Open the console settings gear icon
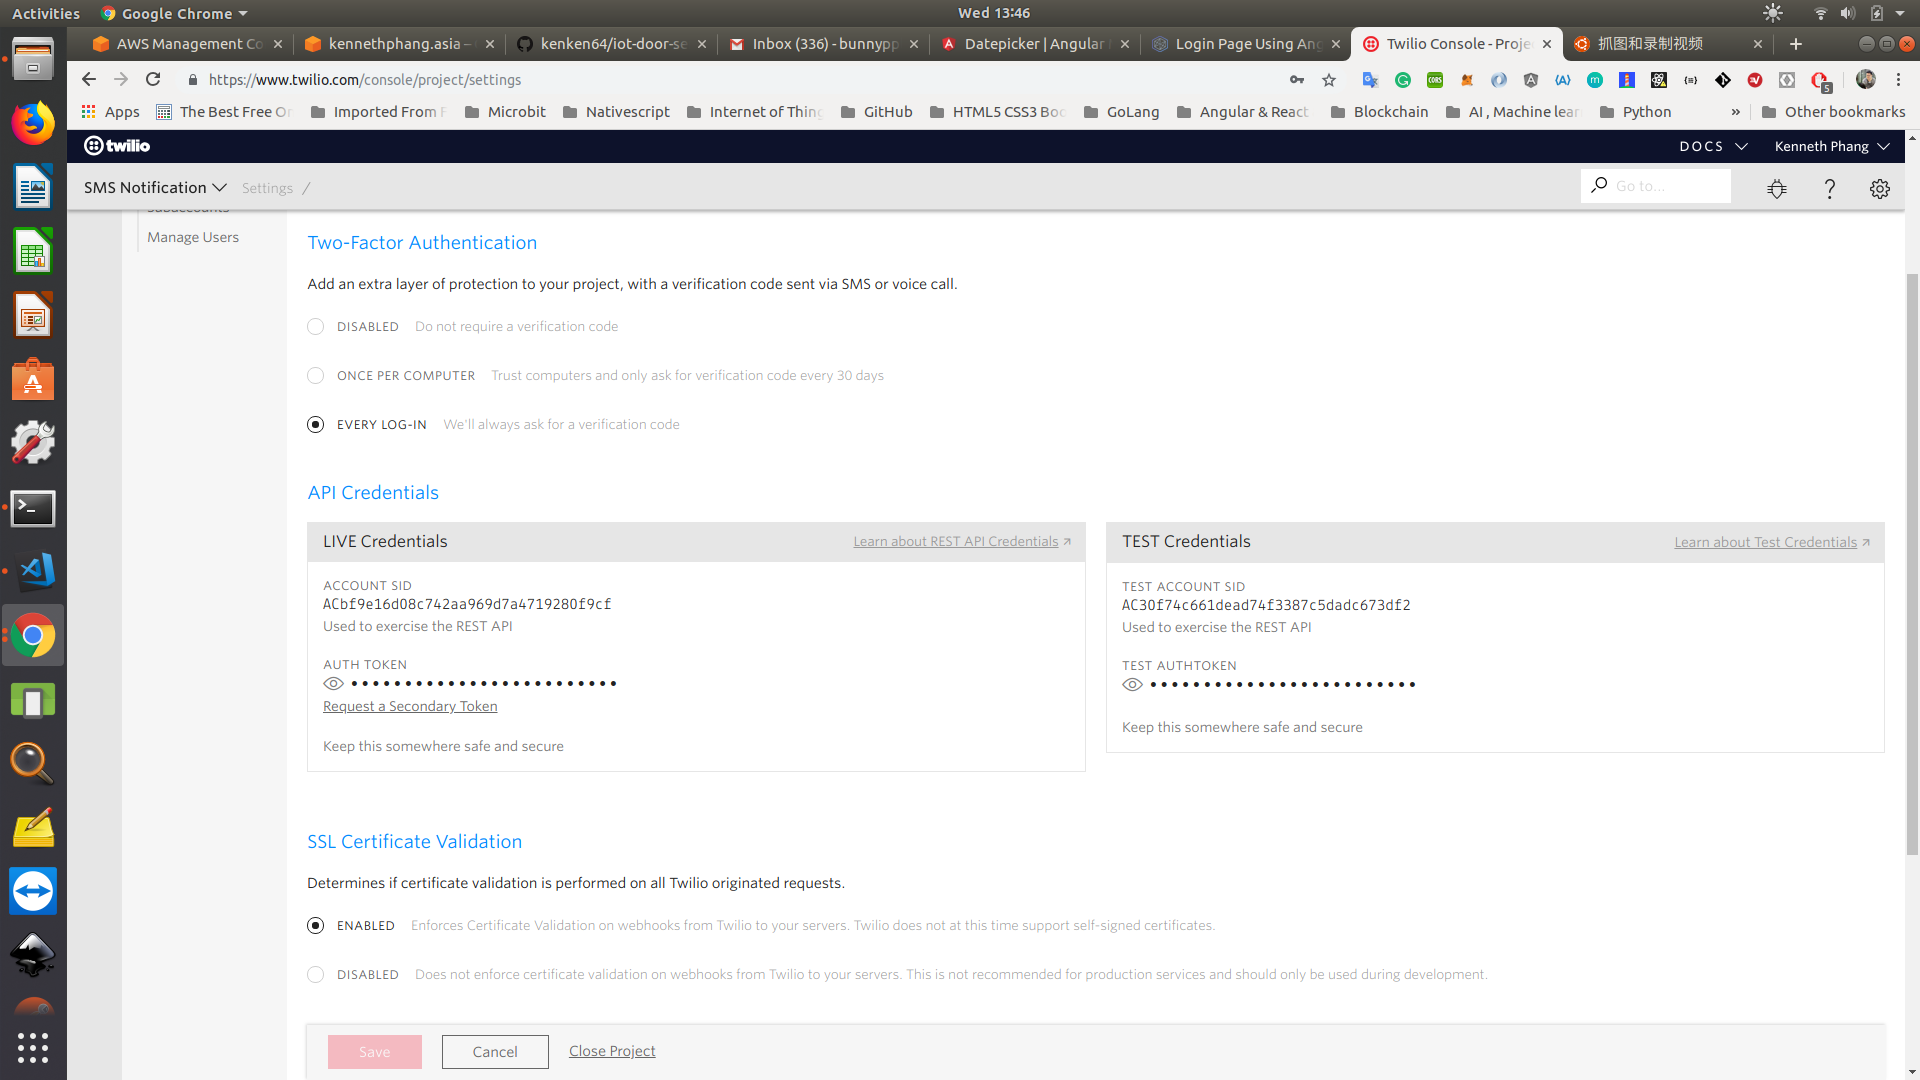 click(1879, 188)
